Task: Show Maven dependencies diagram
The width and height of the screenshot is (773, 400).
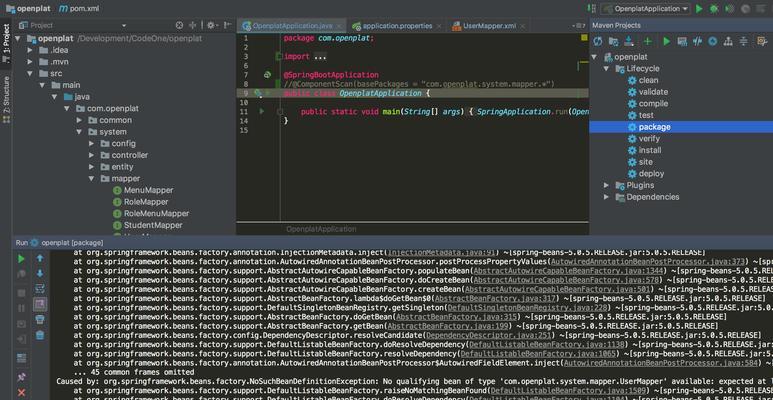Action: click(x=728, y=41)
